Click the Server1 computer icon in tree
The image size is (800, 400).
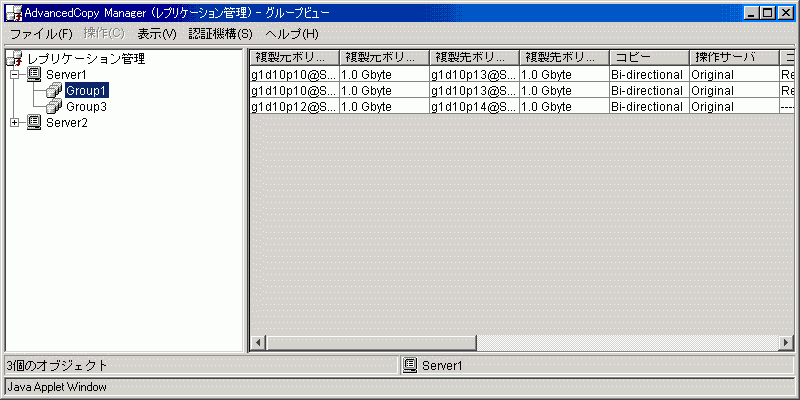point(34,75)
